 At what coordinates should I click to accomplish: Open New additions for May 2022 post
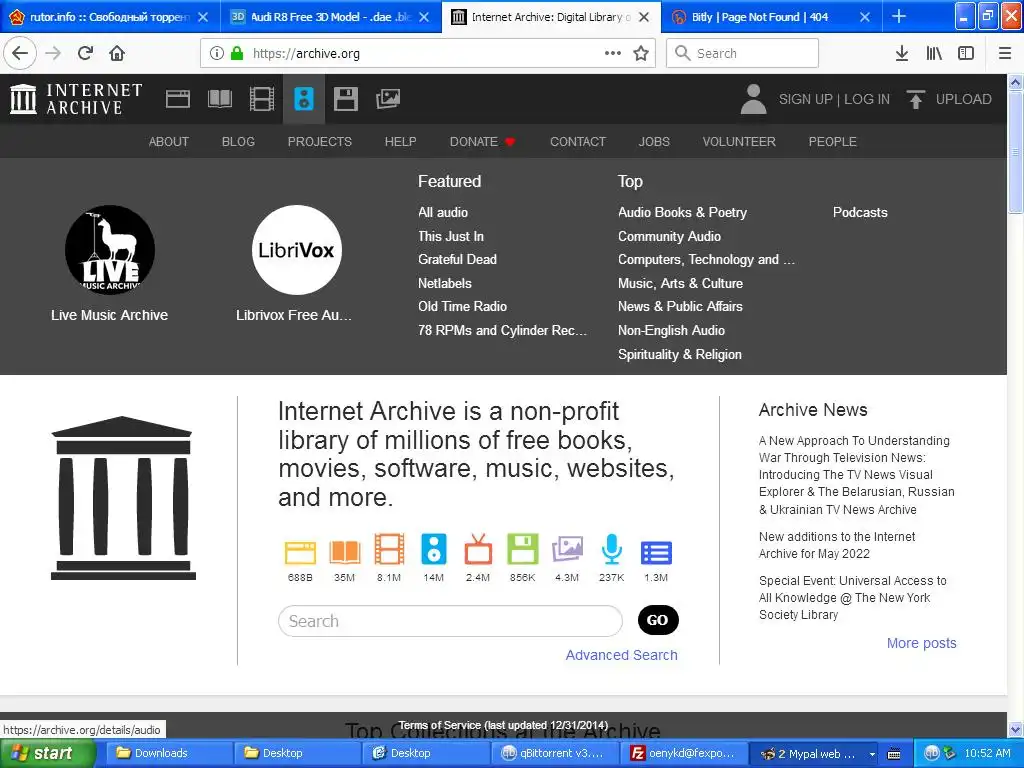(x=837, y=545)
